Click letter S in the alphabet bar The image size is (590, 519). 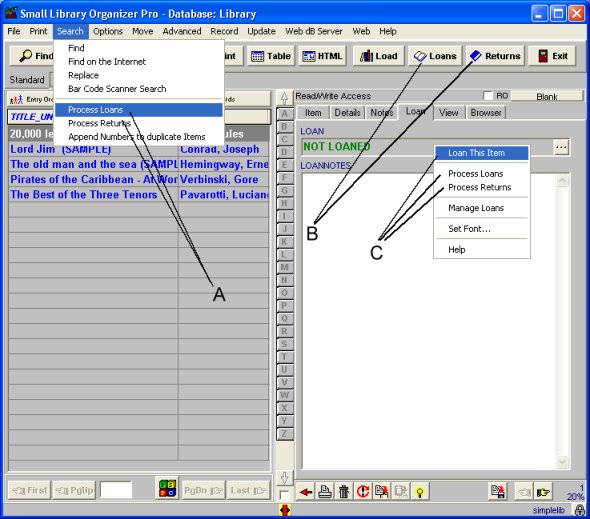[x=284, y=344]
